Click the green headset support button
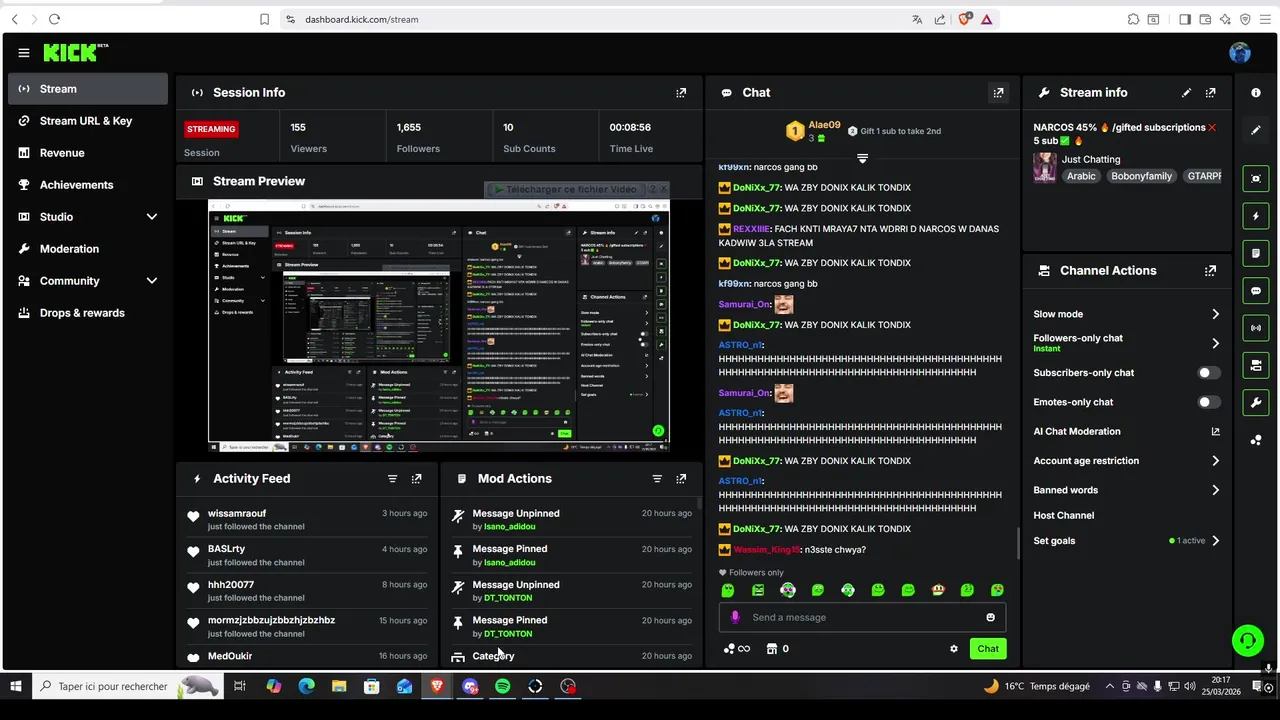The height and width of the screenshot is (720, 1280). 1247,640
